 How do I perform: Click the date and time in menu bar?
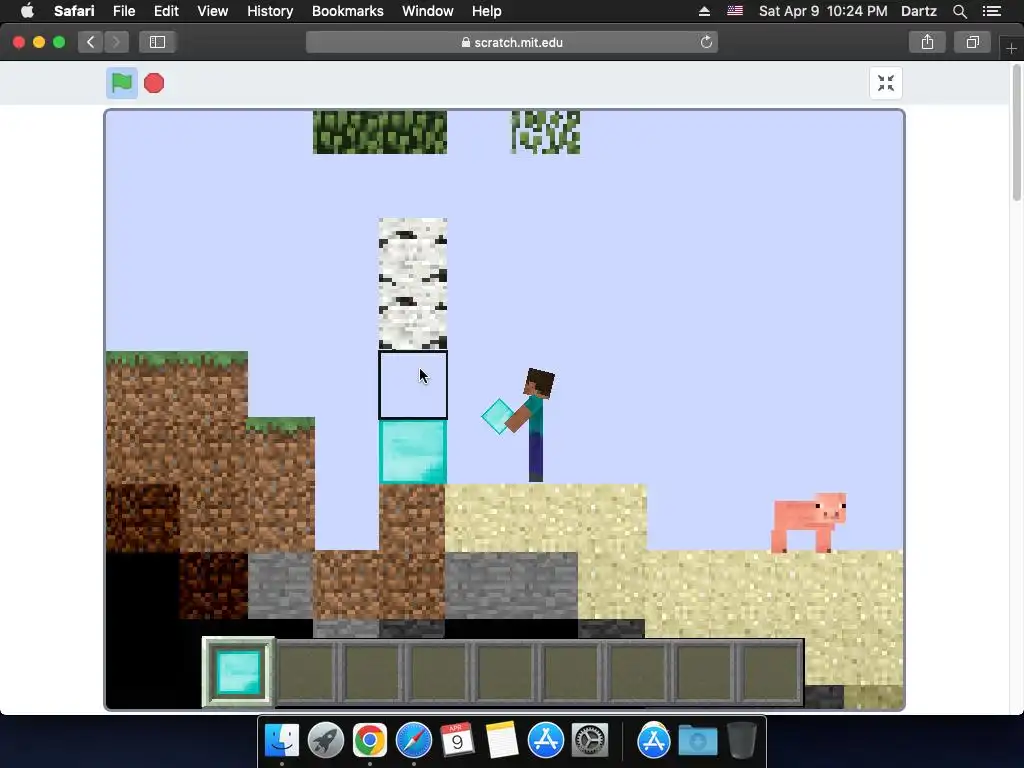[x=823, y=11]
